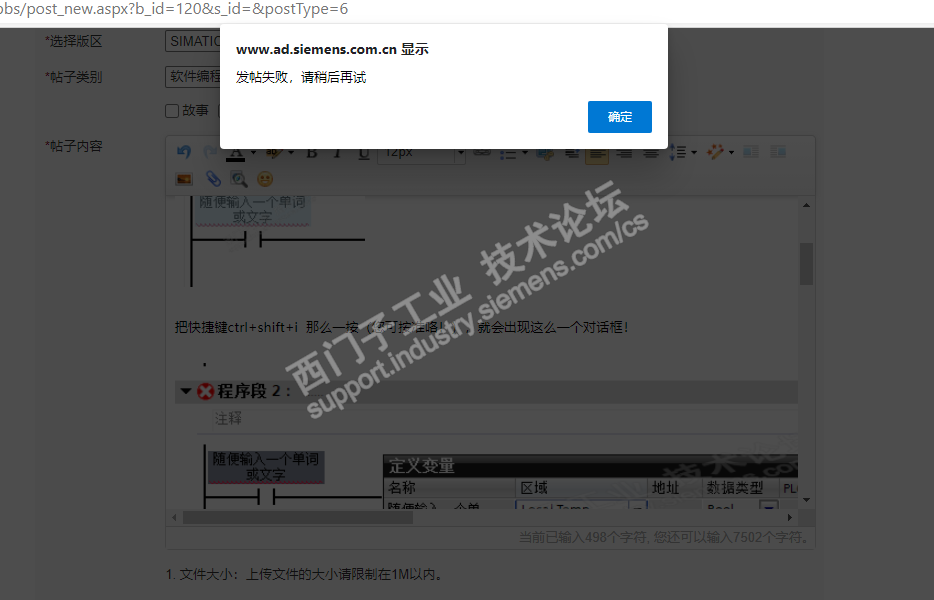
Task: Click the line spacing icon
Action: 677,153
